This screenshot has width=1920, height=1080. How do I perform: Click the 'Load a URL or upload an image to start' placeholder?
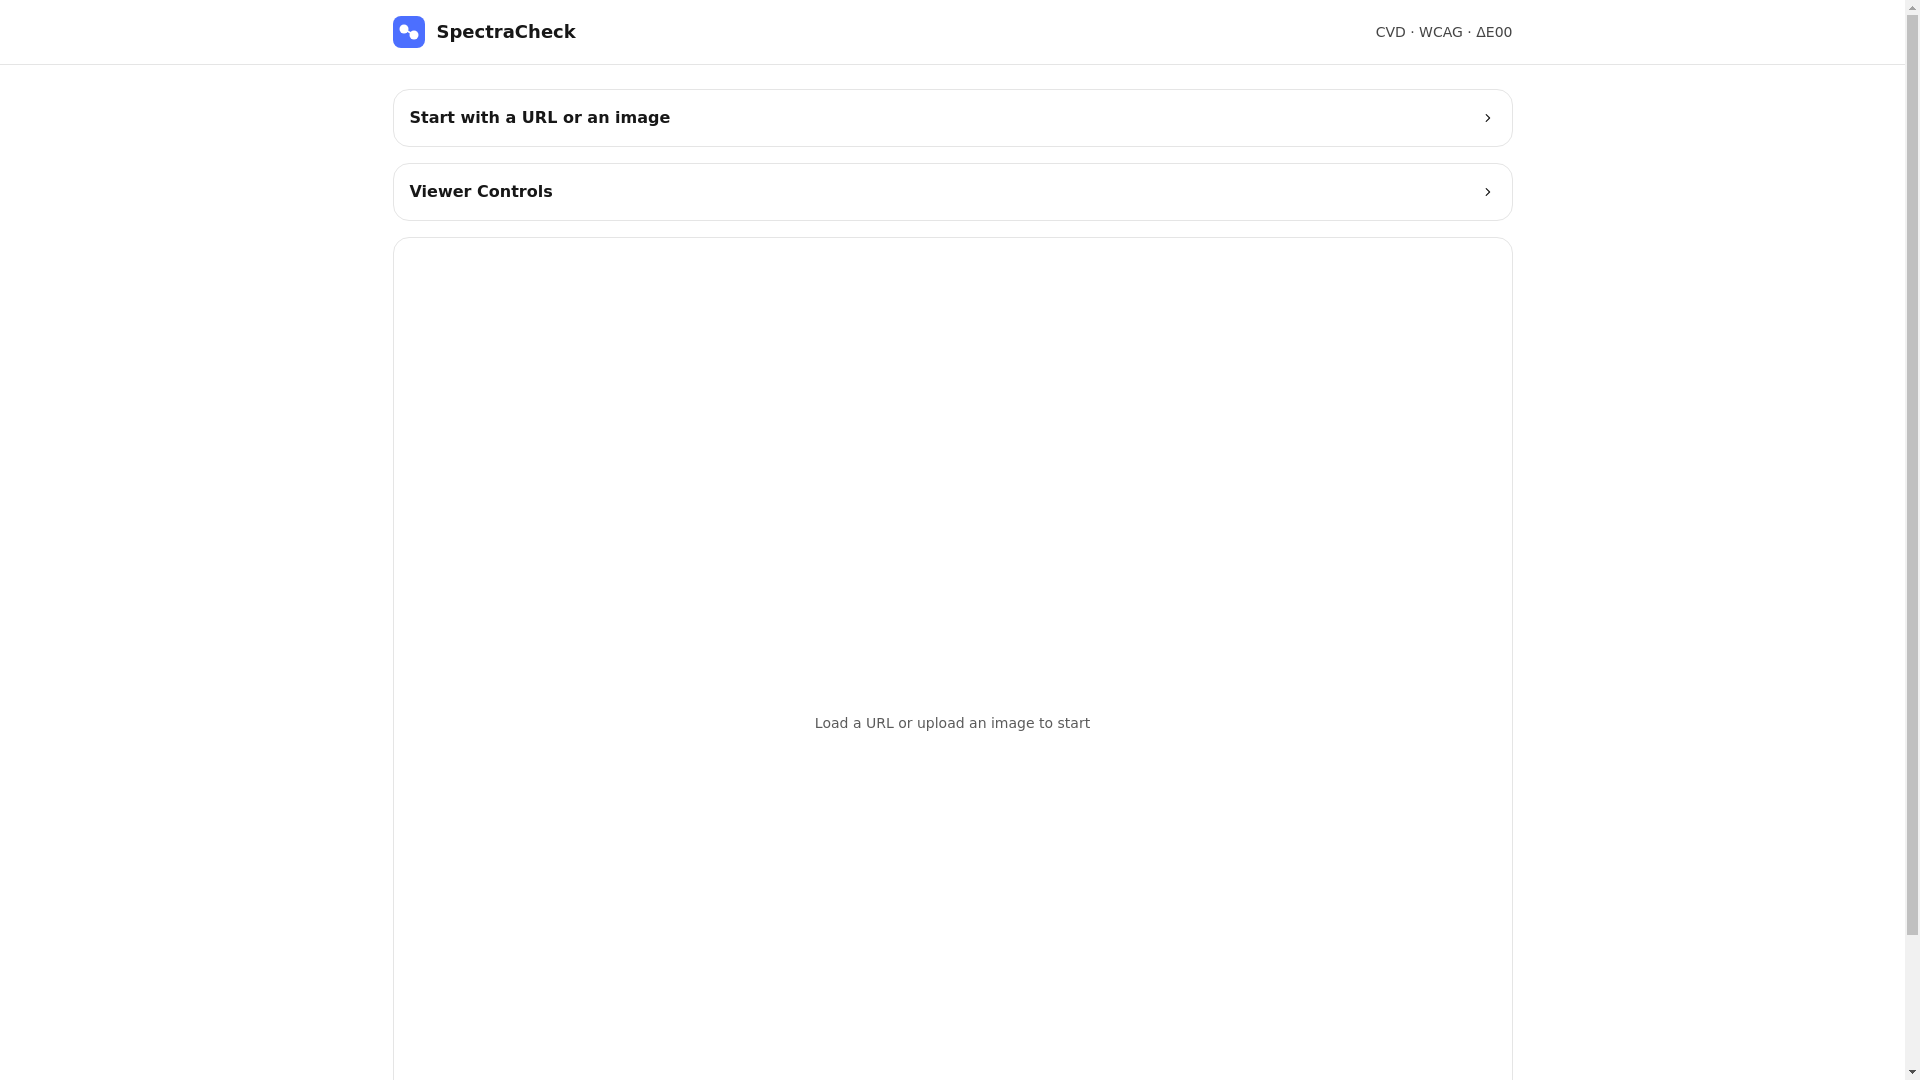pos(952,723)
